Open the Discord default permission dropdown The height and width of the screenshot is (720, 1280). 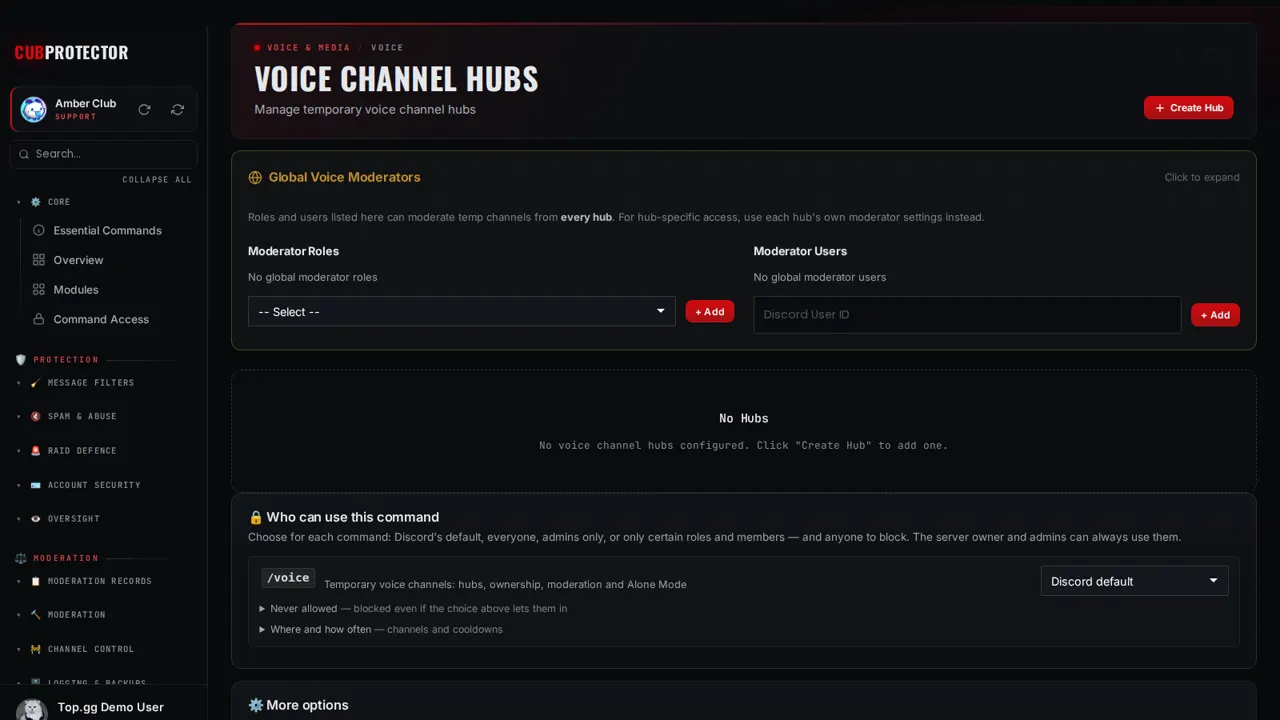(1134, 581)
